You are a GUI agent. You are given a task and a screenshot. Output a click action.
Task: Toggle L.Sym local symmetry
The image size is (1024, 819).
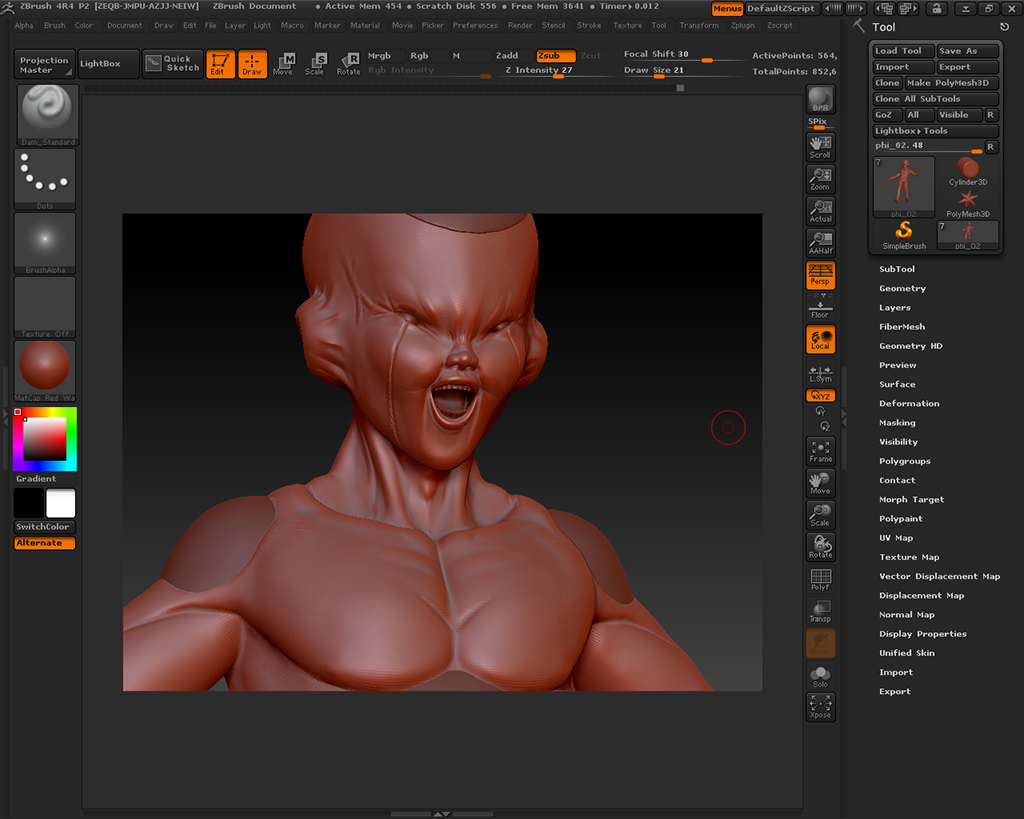tap(820, 374)
